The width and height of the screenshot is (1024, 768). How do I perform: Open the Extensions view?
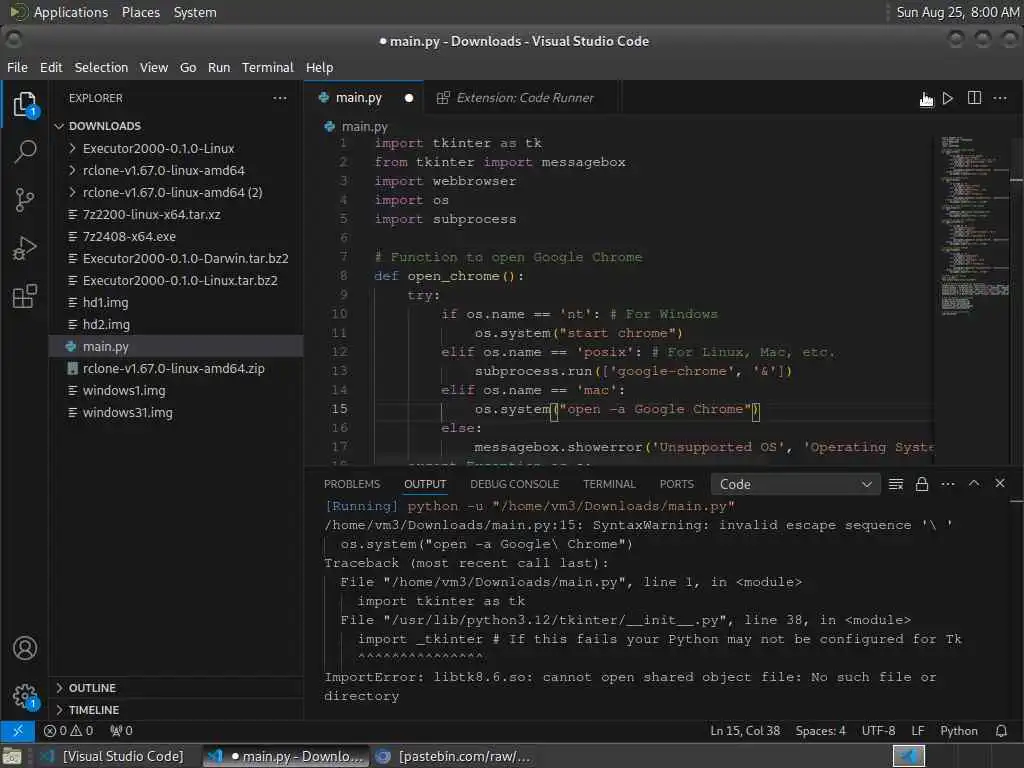[25, 296]
